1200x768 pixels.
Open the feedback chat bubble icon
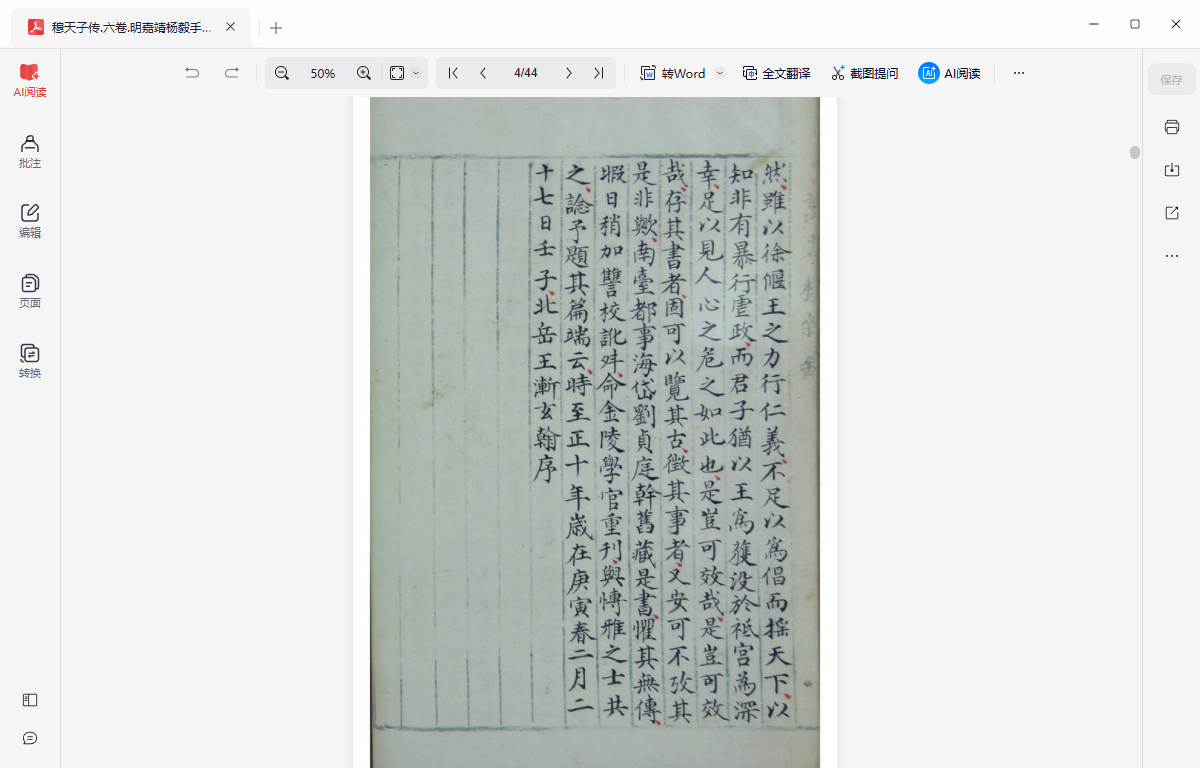click(x=30, y=738)
